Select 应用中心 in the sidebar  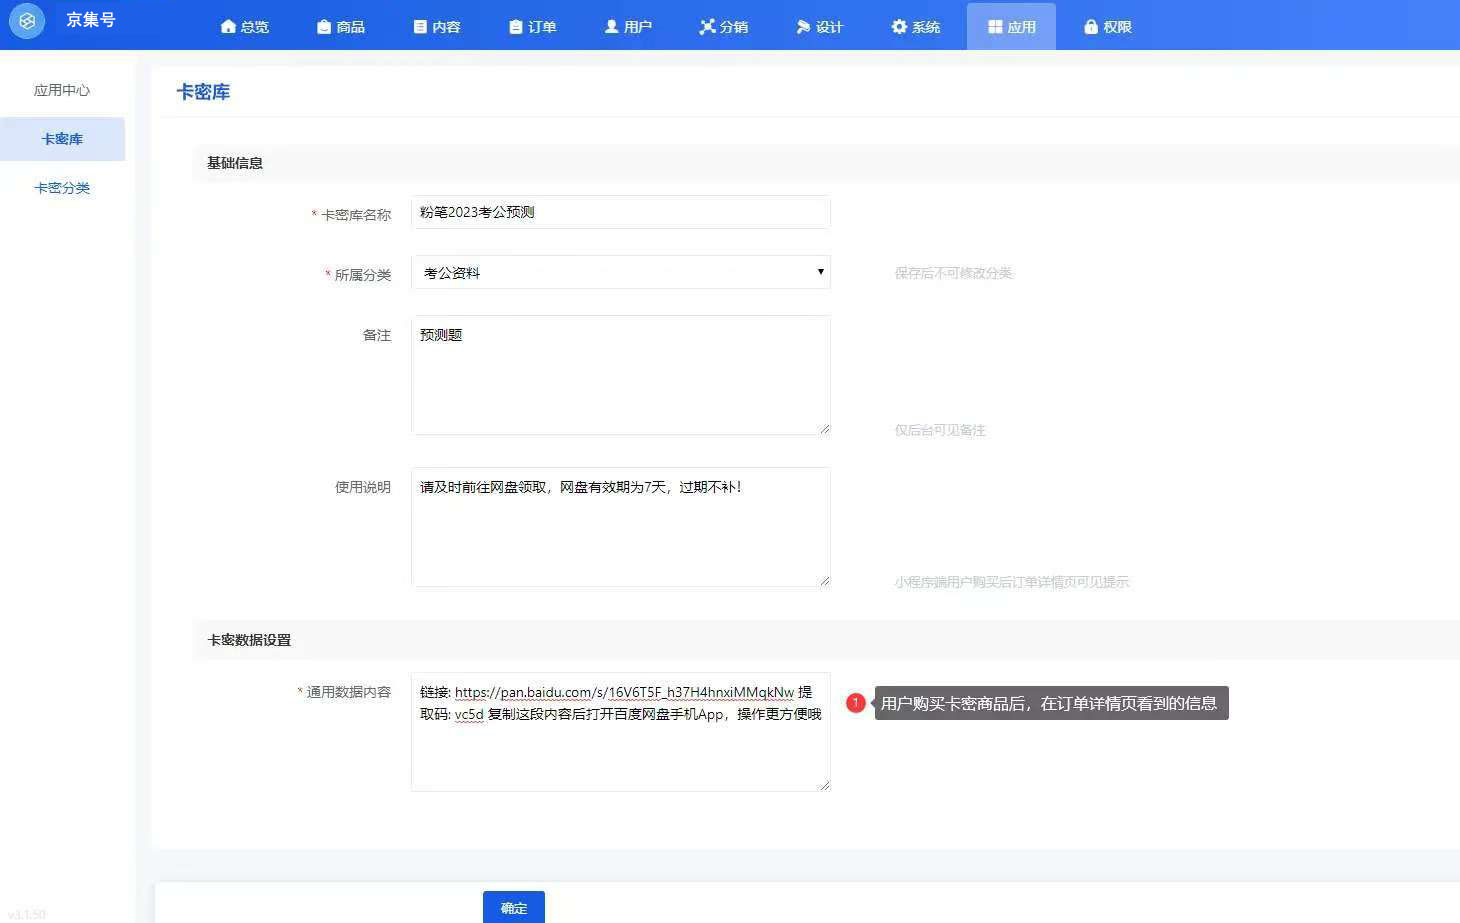point(62,90)
